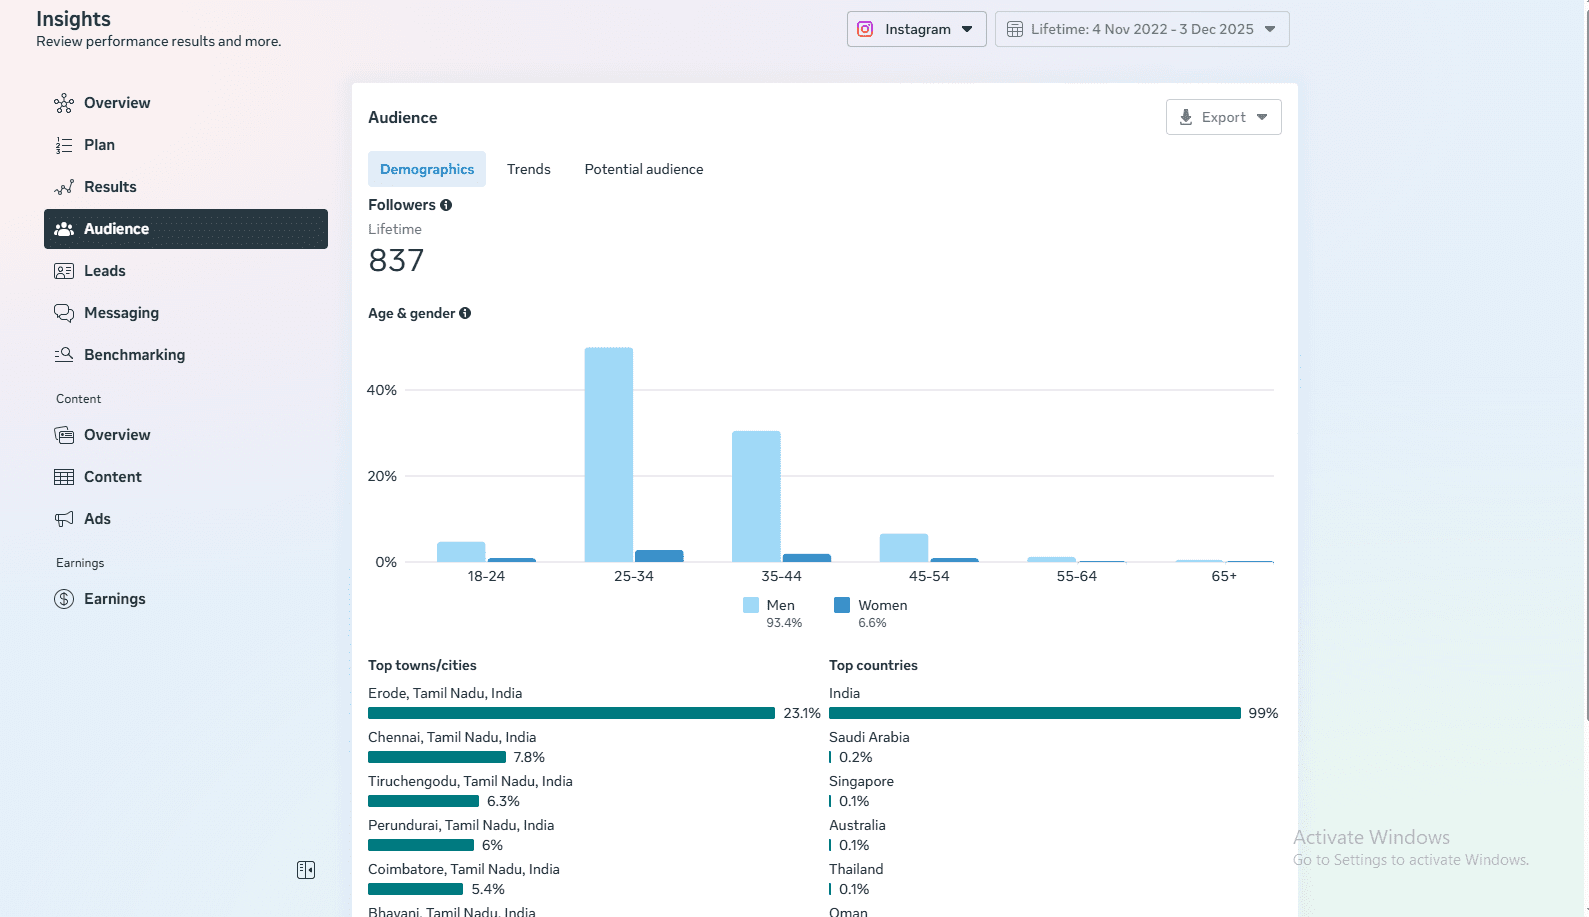Switch to the Potential audience tab
Viewport: 1589px width, 917px height.
click(643, 169)
